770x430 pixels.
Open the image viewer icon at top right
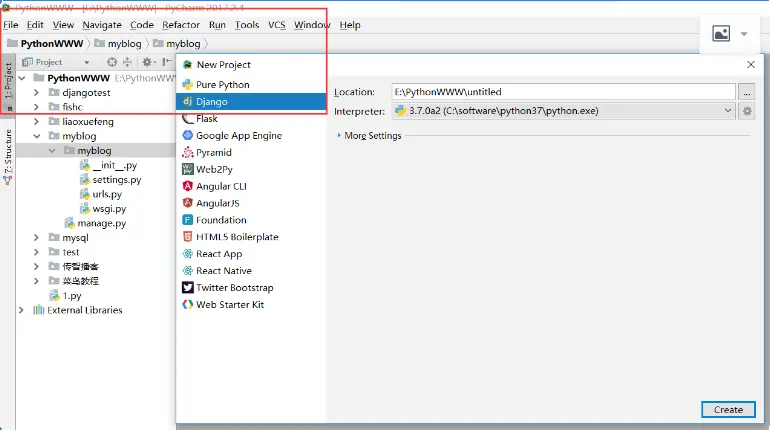721,34
